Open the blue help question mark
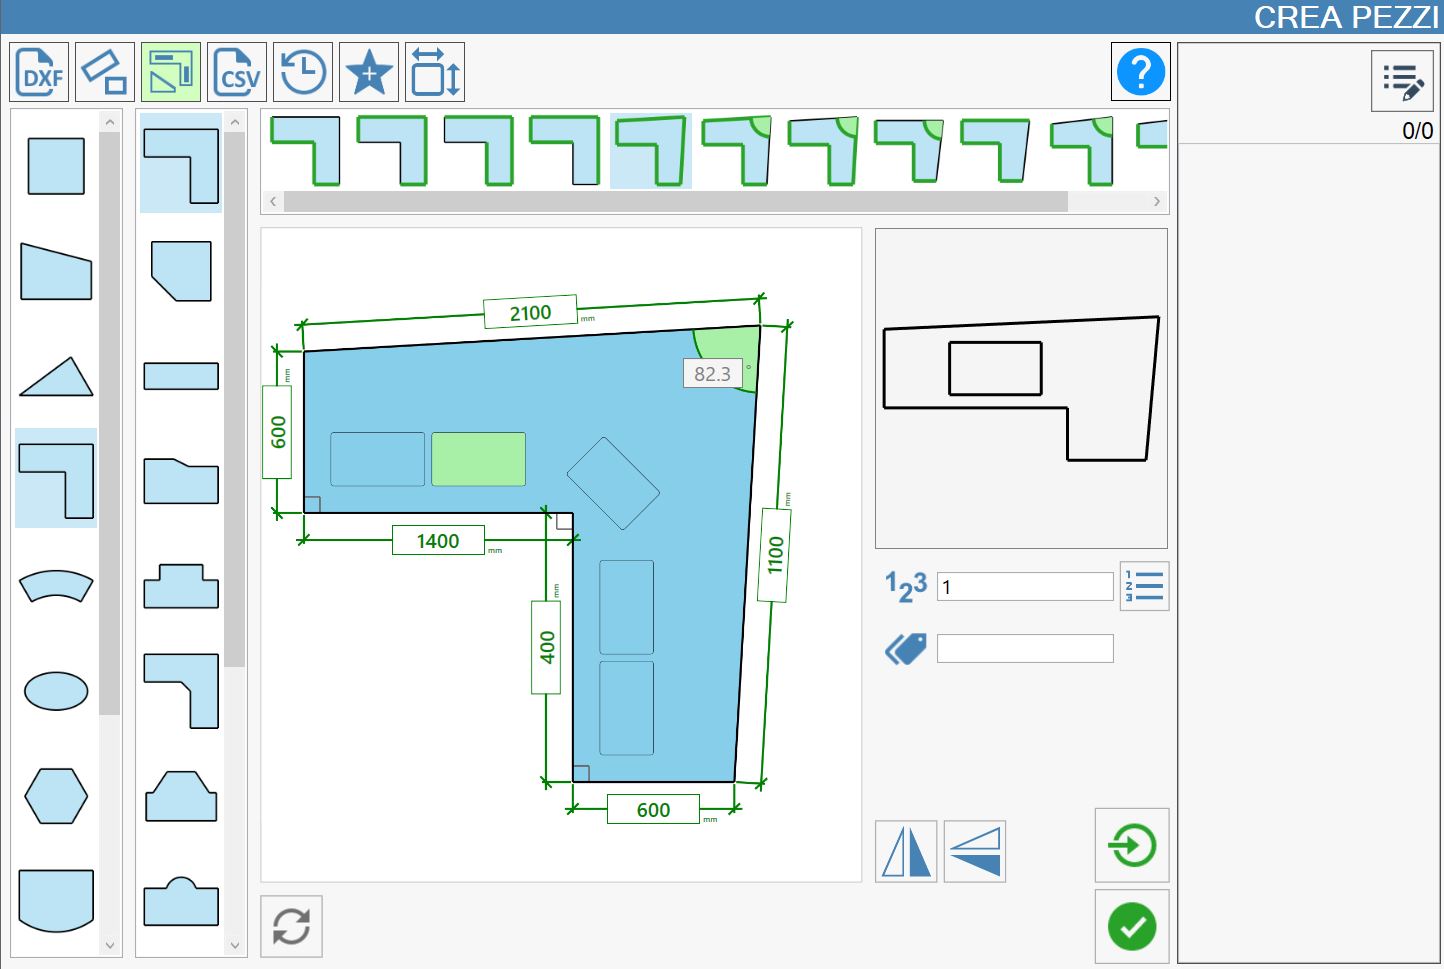 [x=1140, y=72]
